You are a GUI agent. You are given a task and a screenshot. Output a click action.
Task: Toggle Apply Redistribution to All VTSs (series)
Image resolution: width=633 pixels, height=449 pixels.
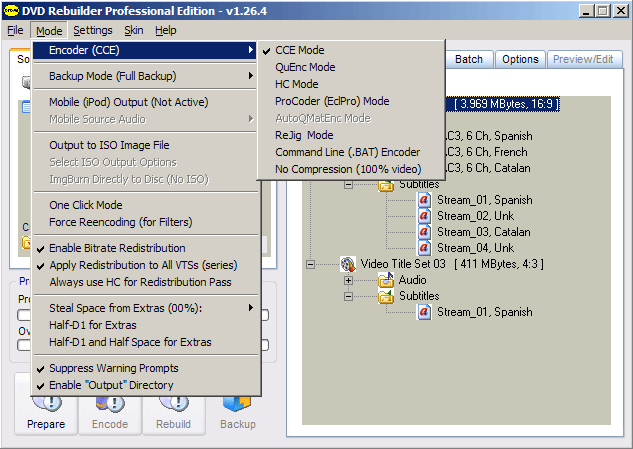point(146,265)
